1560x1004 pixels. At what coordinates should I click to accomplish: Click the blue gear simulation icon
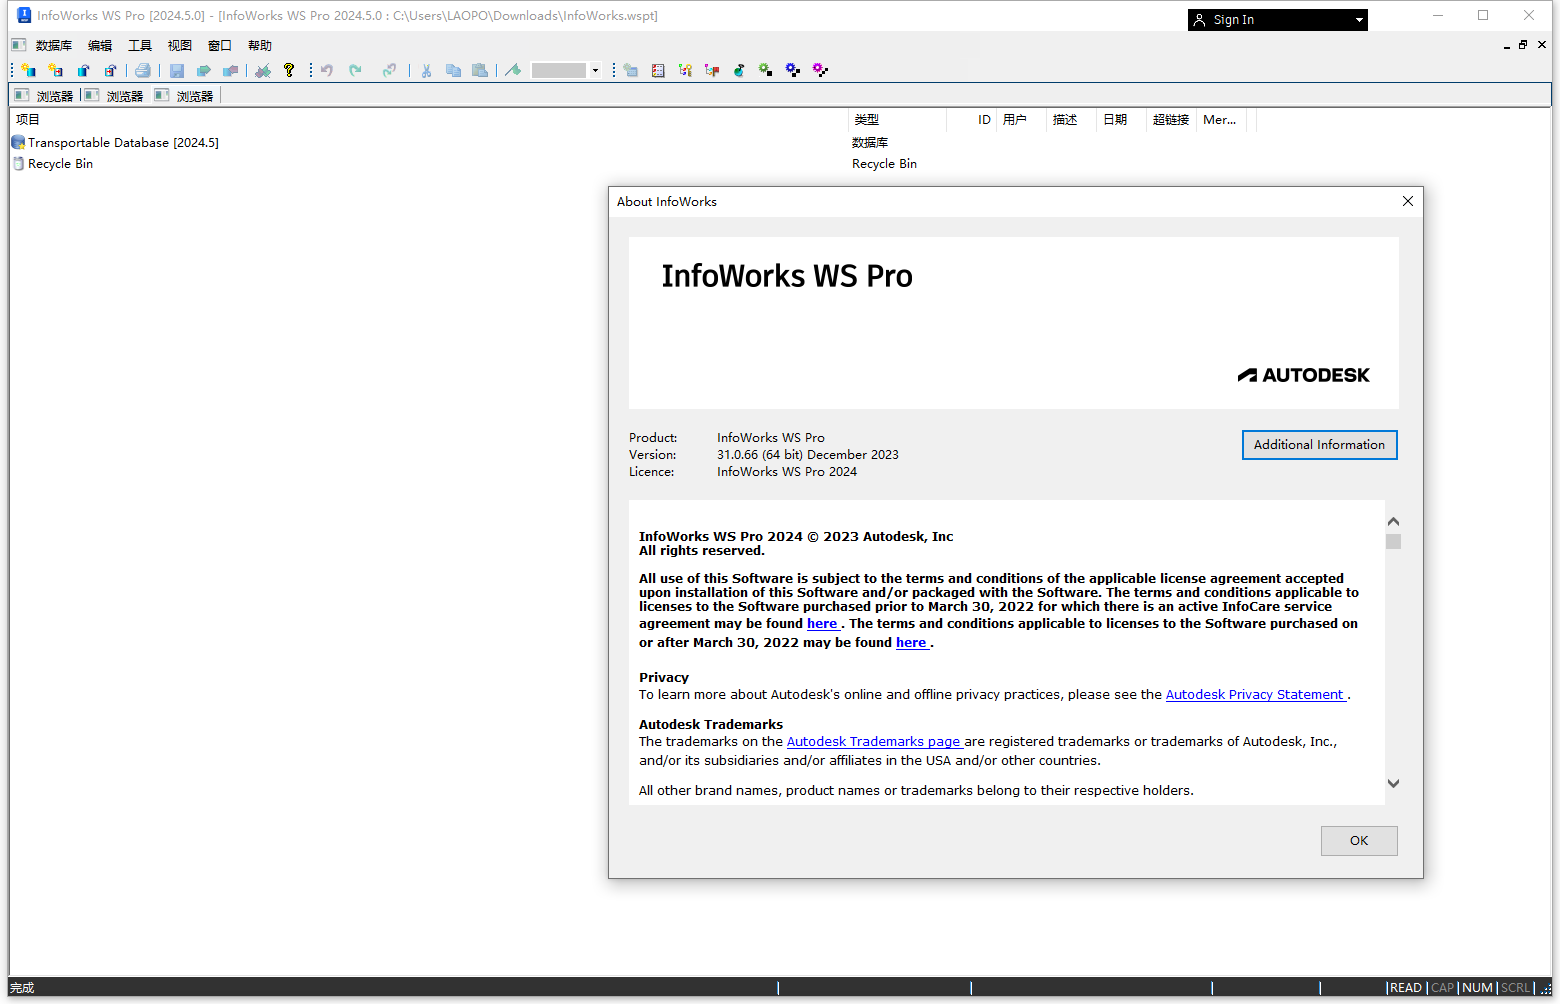pos(793,70)
